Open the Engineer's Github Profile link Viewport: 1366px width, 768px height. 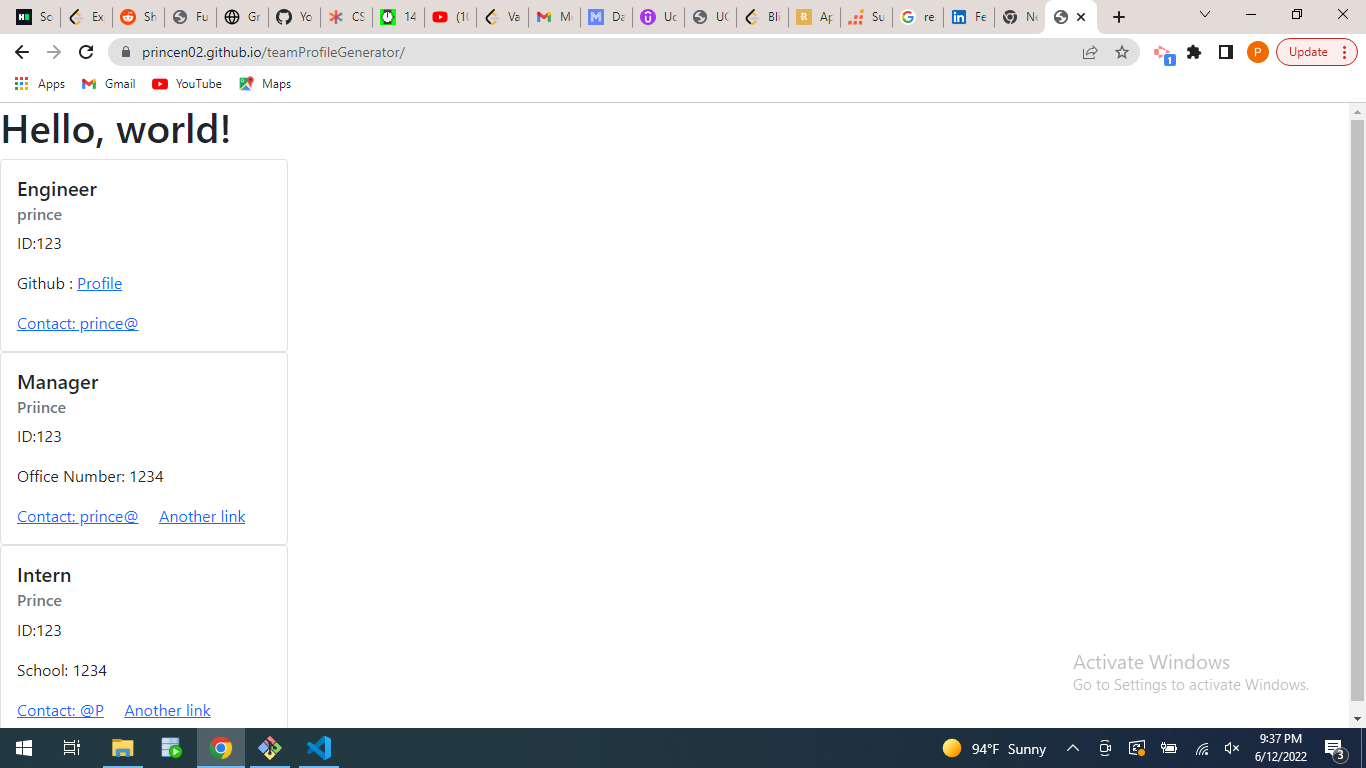(100, 284)
